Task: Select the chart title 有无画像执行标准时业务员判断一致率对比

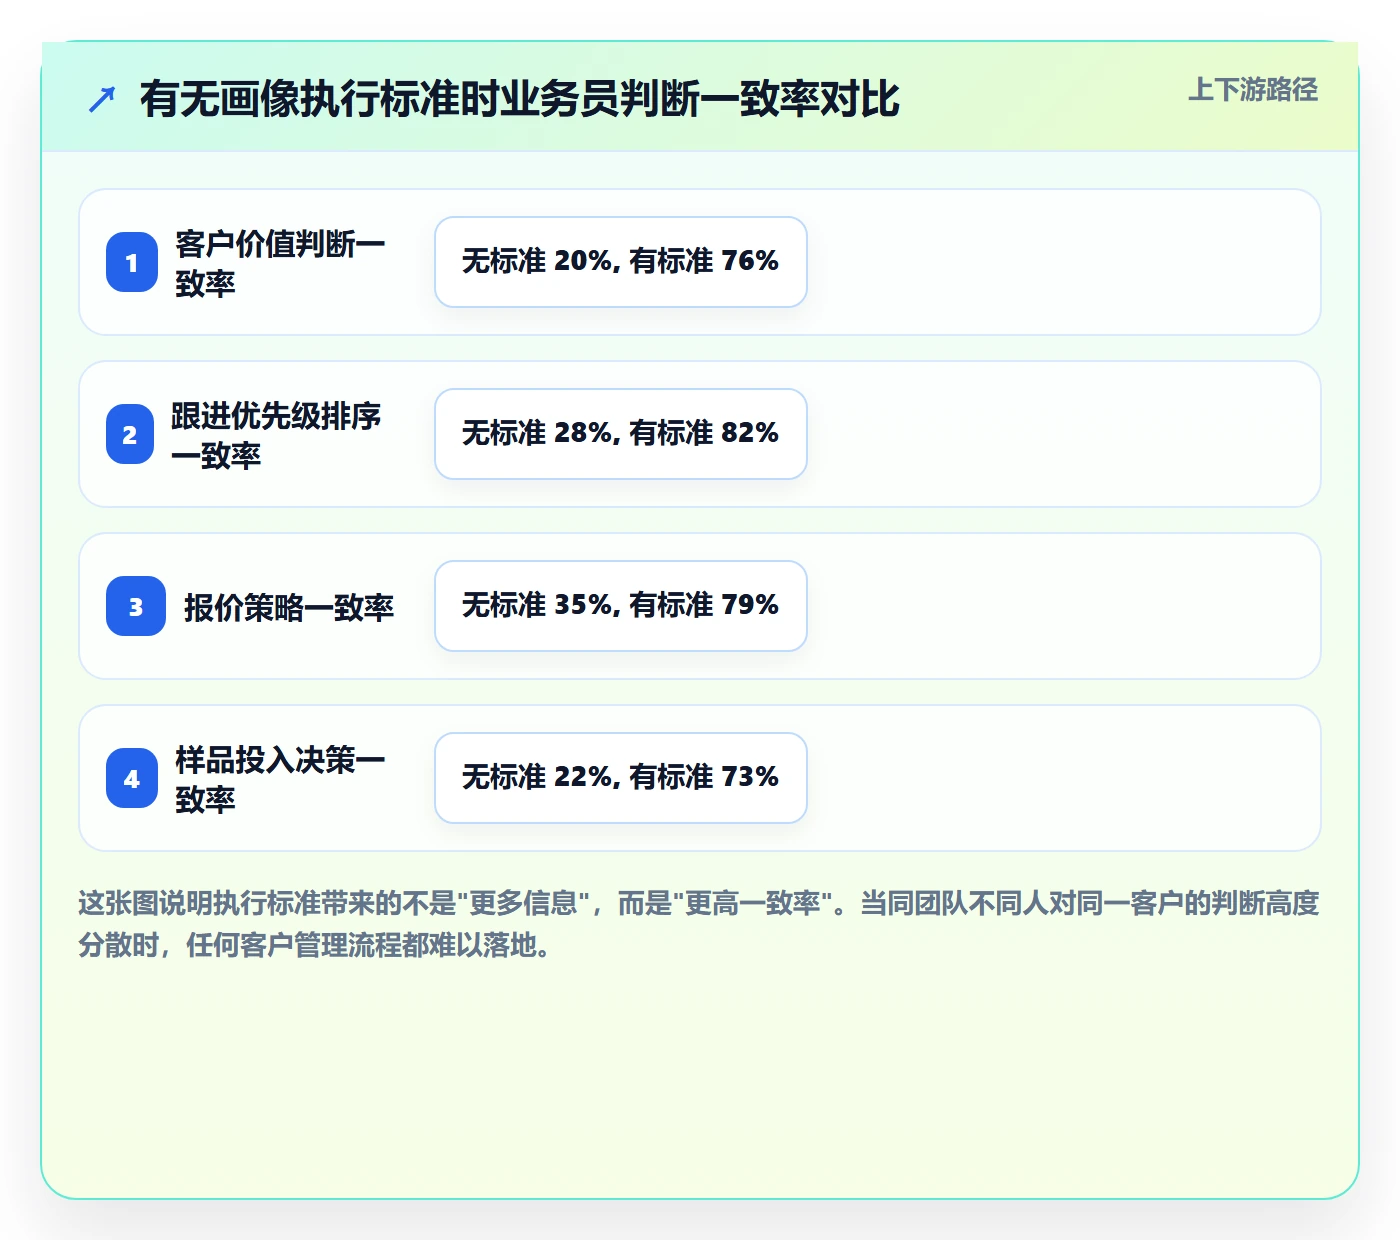Action: coord(520,99)
